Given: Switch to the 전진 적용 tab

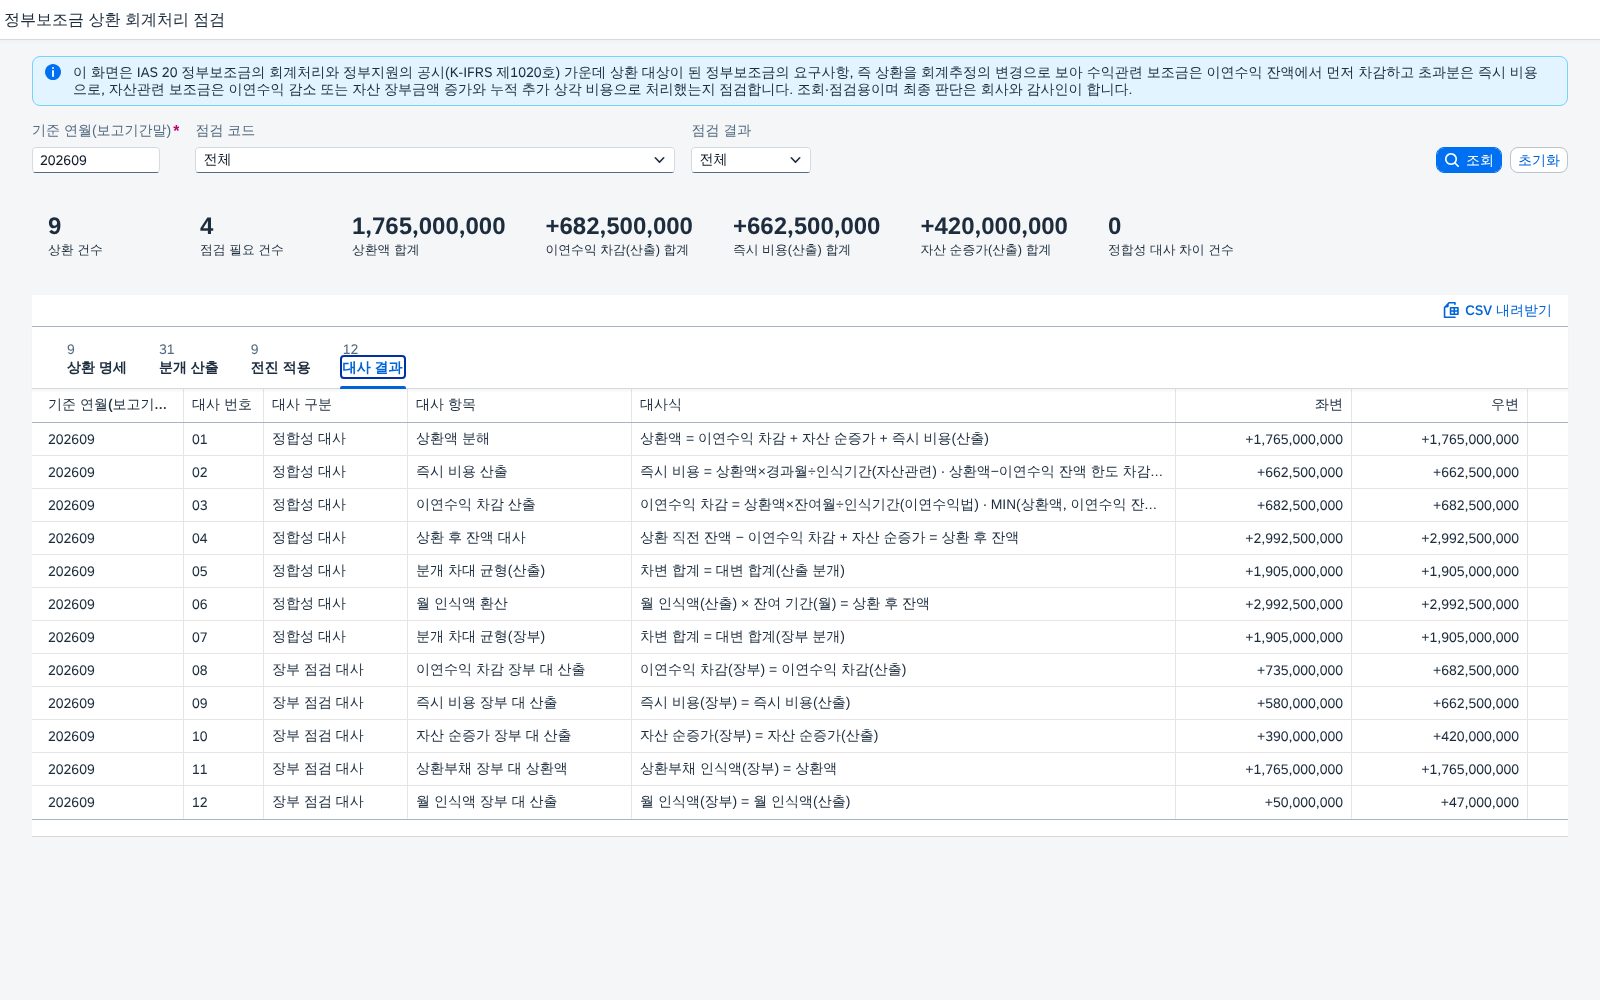Looking at the screenshot, I should coord(280,367).
